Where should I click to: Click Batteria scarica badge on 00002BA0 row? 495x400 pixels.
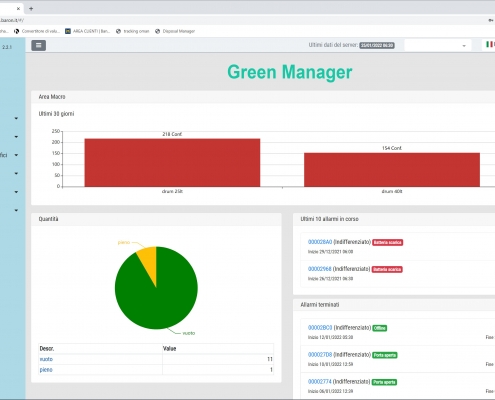coord(388,242)
